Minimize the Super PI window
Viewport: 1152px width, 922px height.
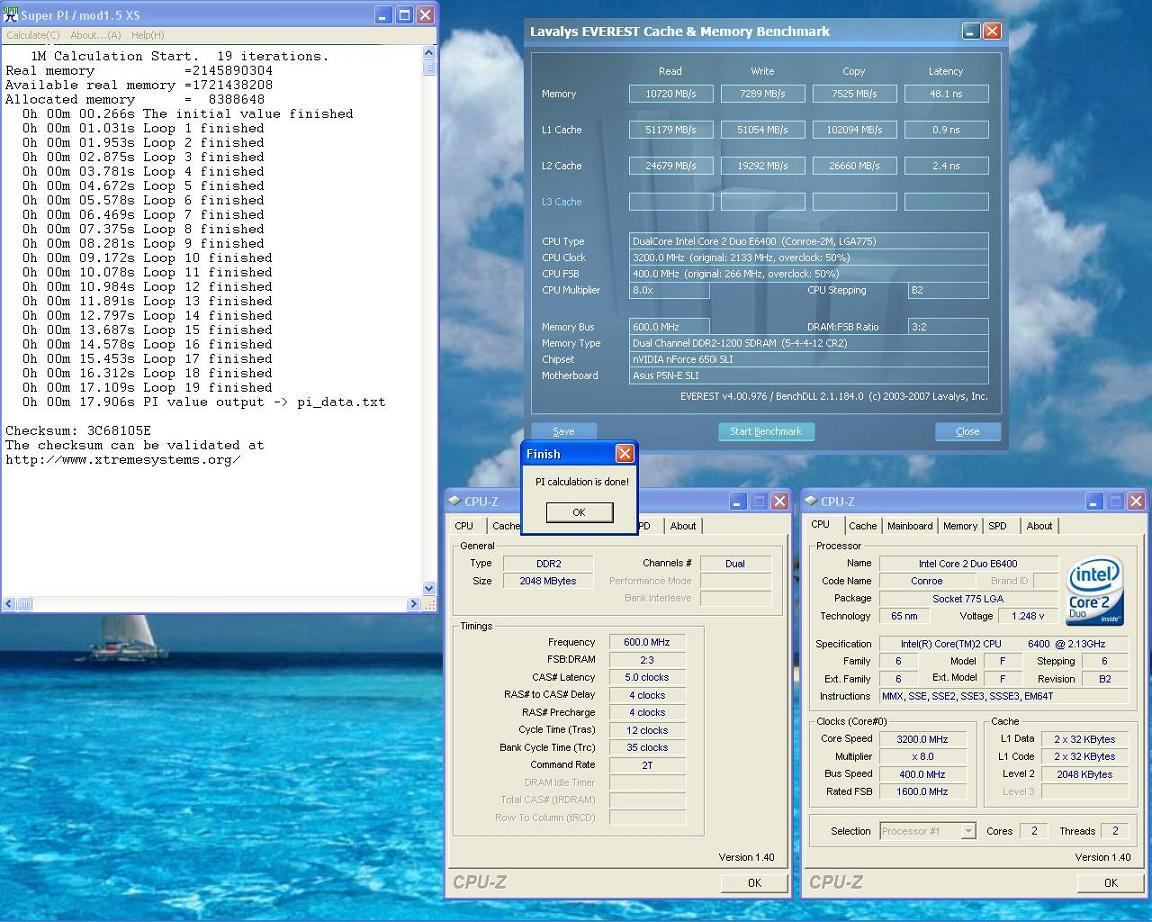[383, 15]
